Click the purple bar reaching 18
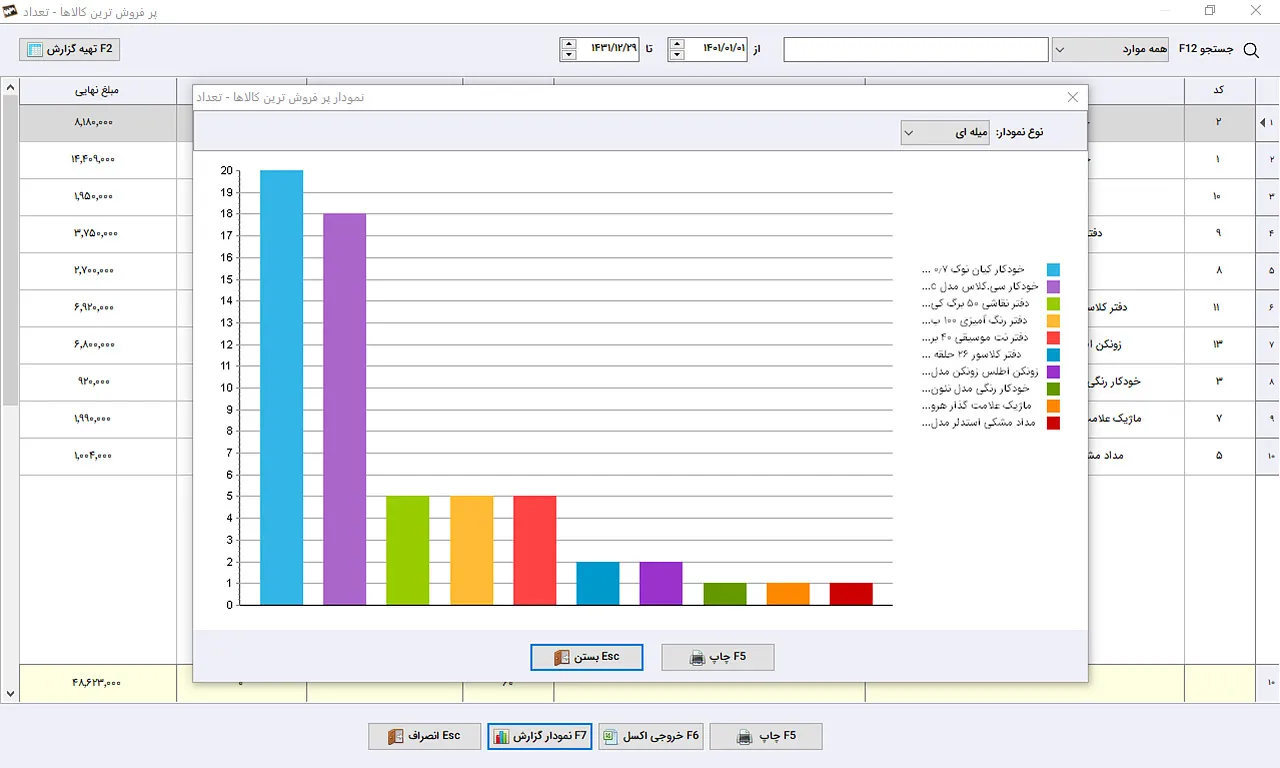1280x768 pixels. pyautogui.click(x=345, y=409)
